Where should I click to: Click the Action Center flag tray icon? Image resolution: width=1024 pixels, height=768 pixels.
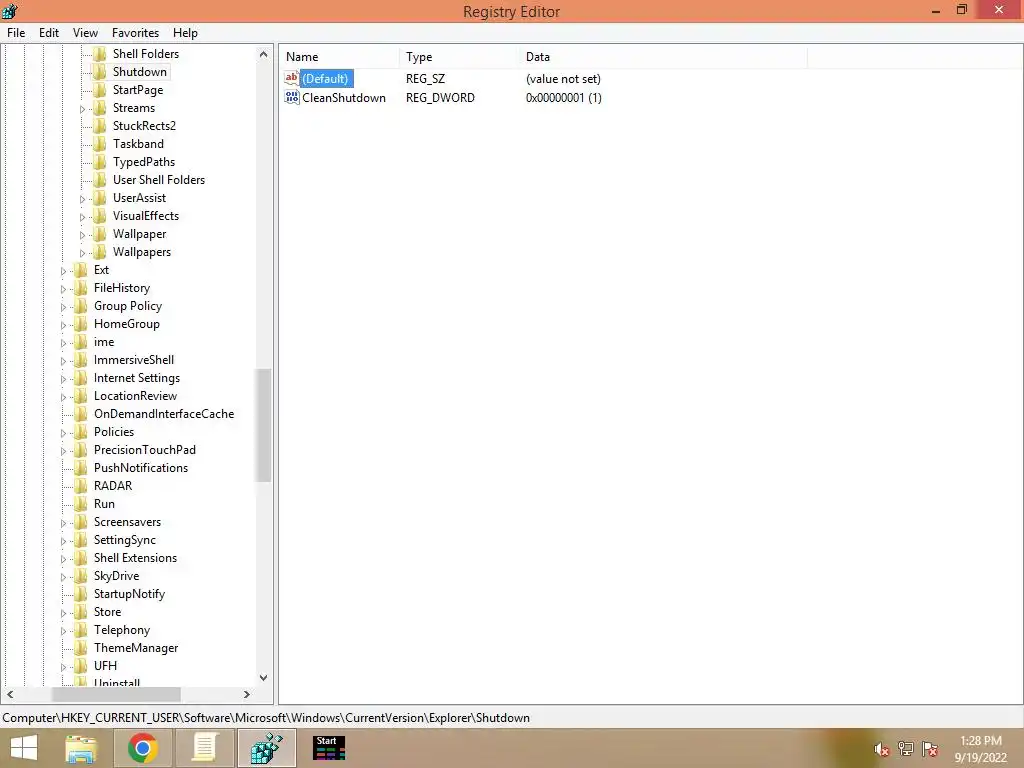(930, 749)
